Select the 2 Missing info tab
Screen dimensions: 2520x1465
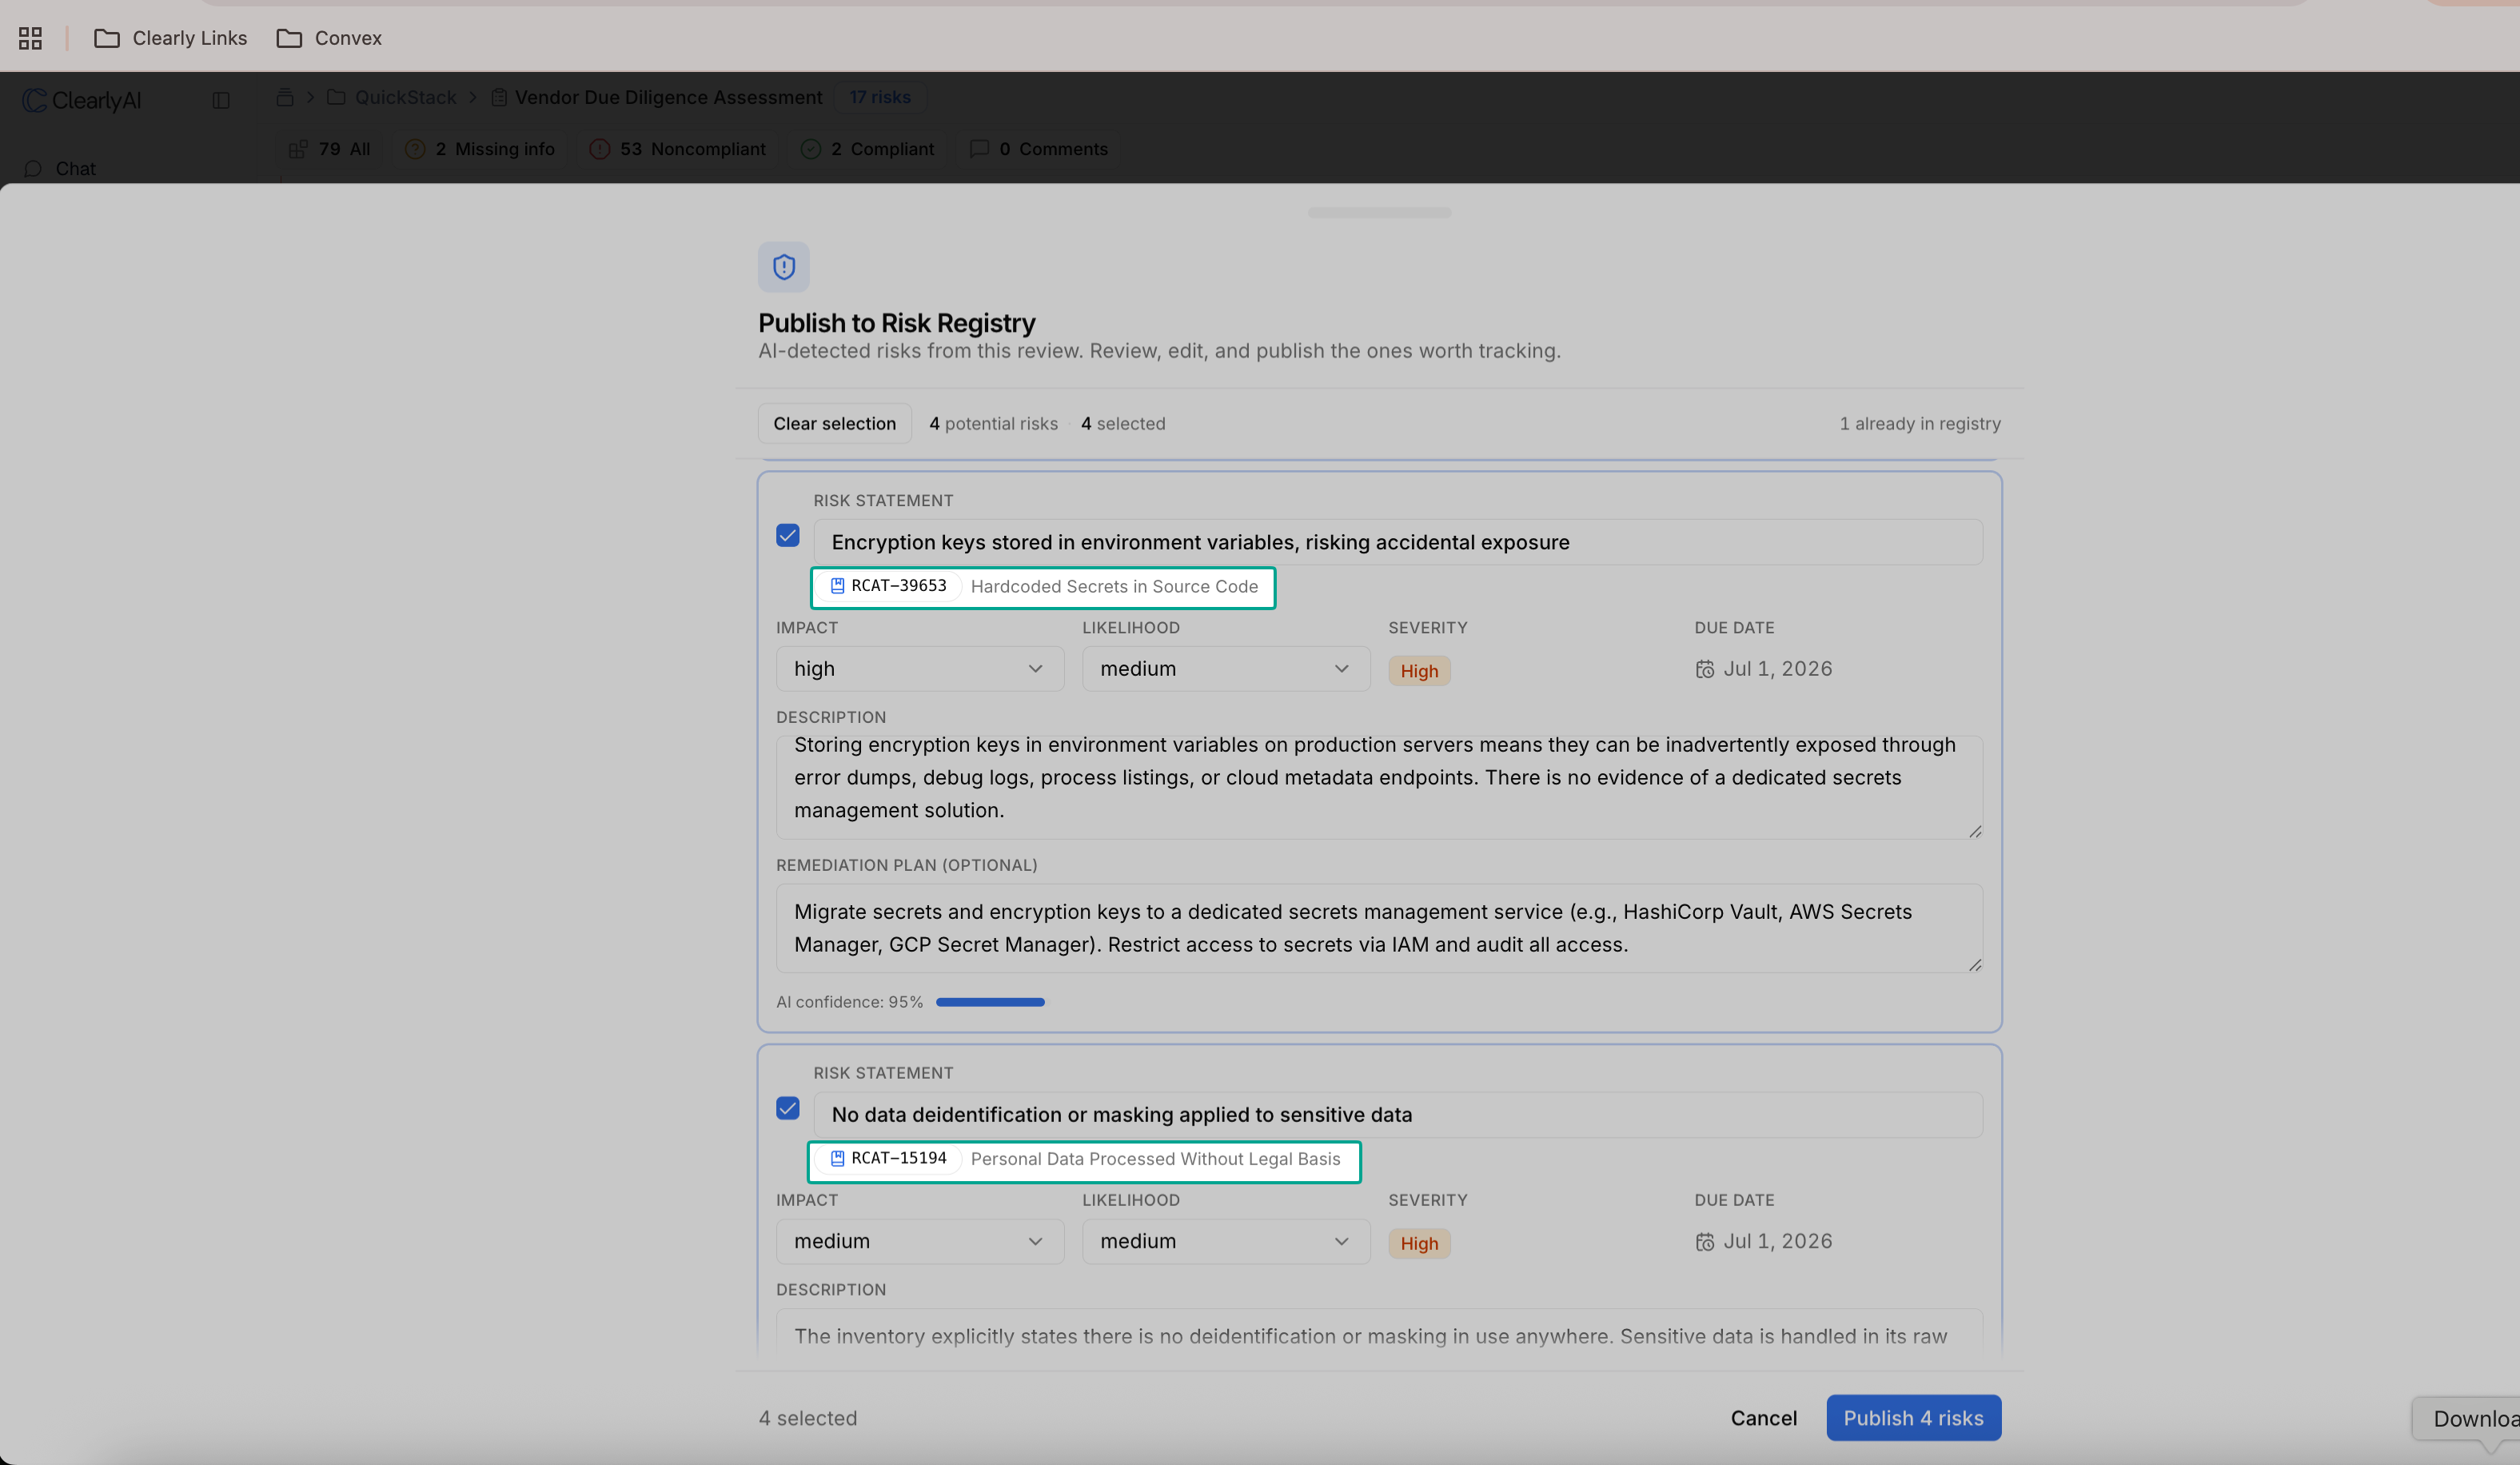pyautogui.click(x=480, y=149)
